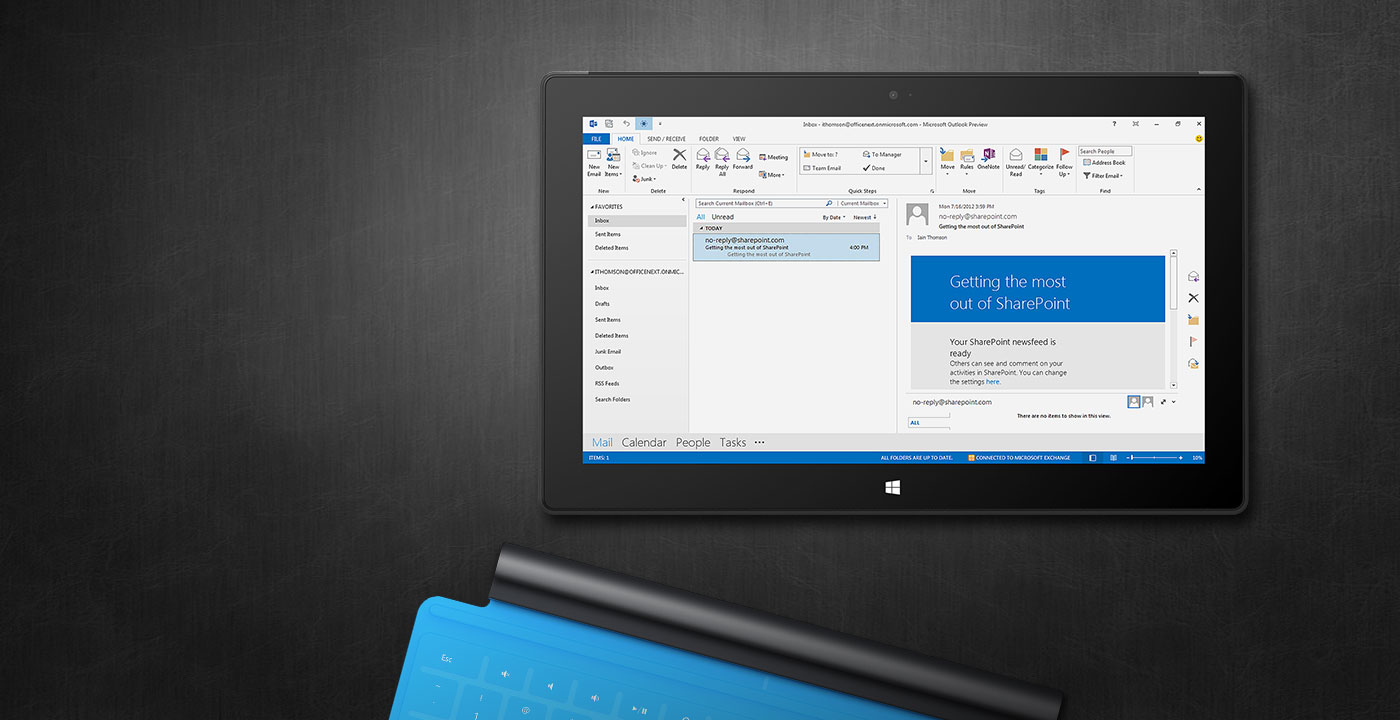Delete the selected message from ribbon
1400x720 pixels.
click(x=680, y=159)
